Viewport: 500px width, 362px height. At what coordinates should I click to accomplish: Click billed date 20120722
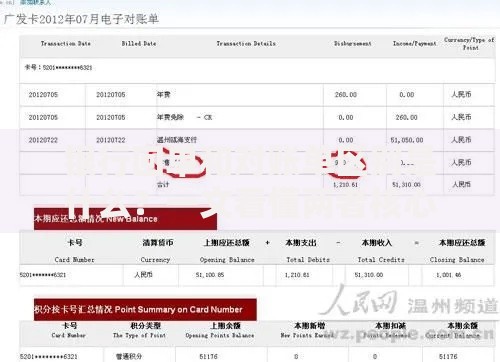point(111,140)
